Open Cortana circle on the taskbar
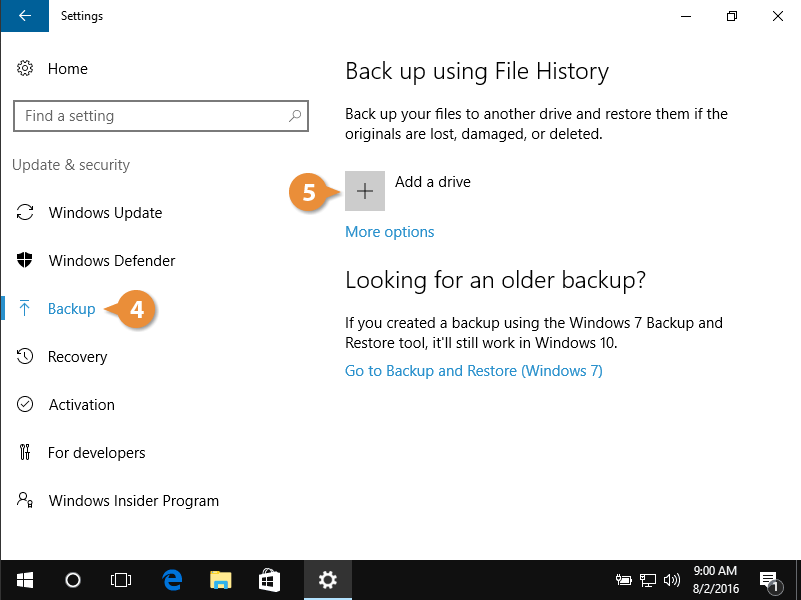Screen dimensions: 801x600 tap(73, 580)
